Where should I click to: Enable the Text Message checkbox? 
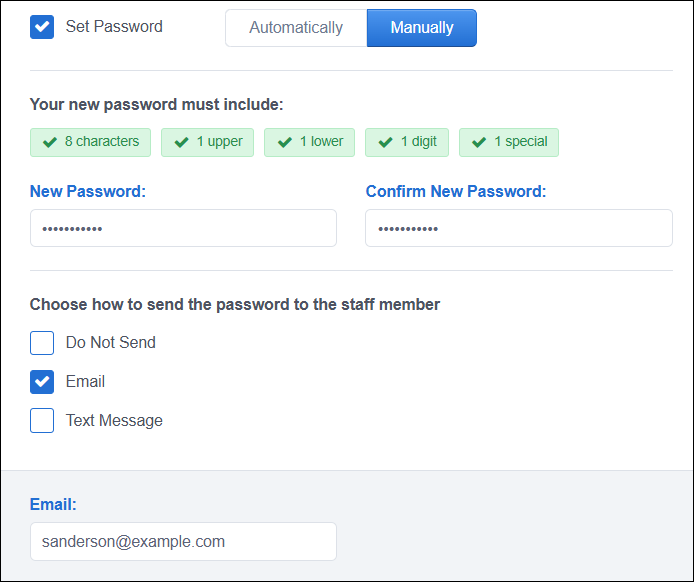click(42, 420)
